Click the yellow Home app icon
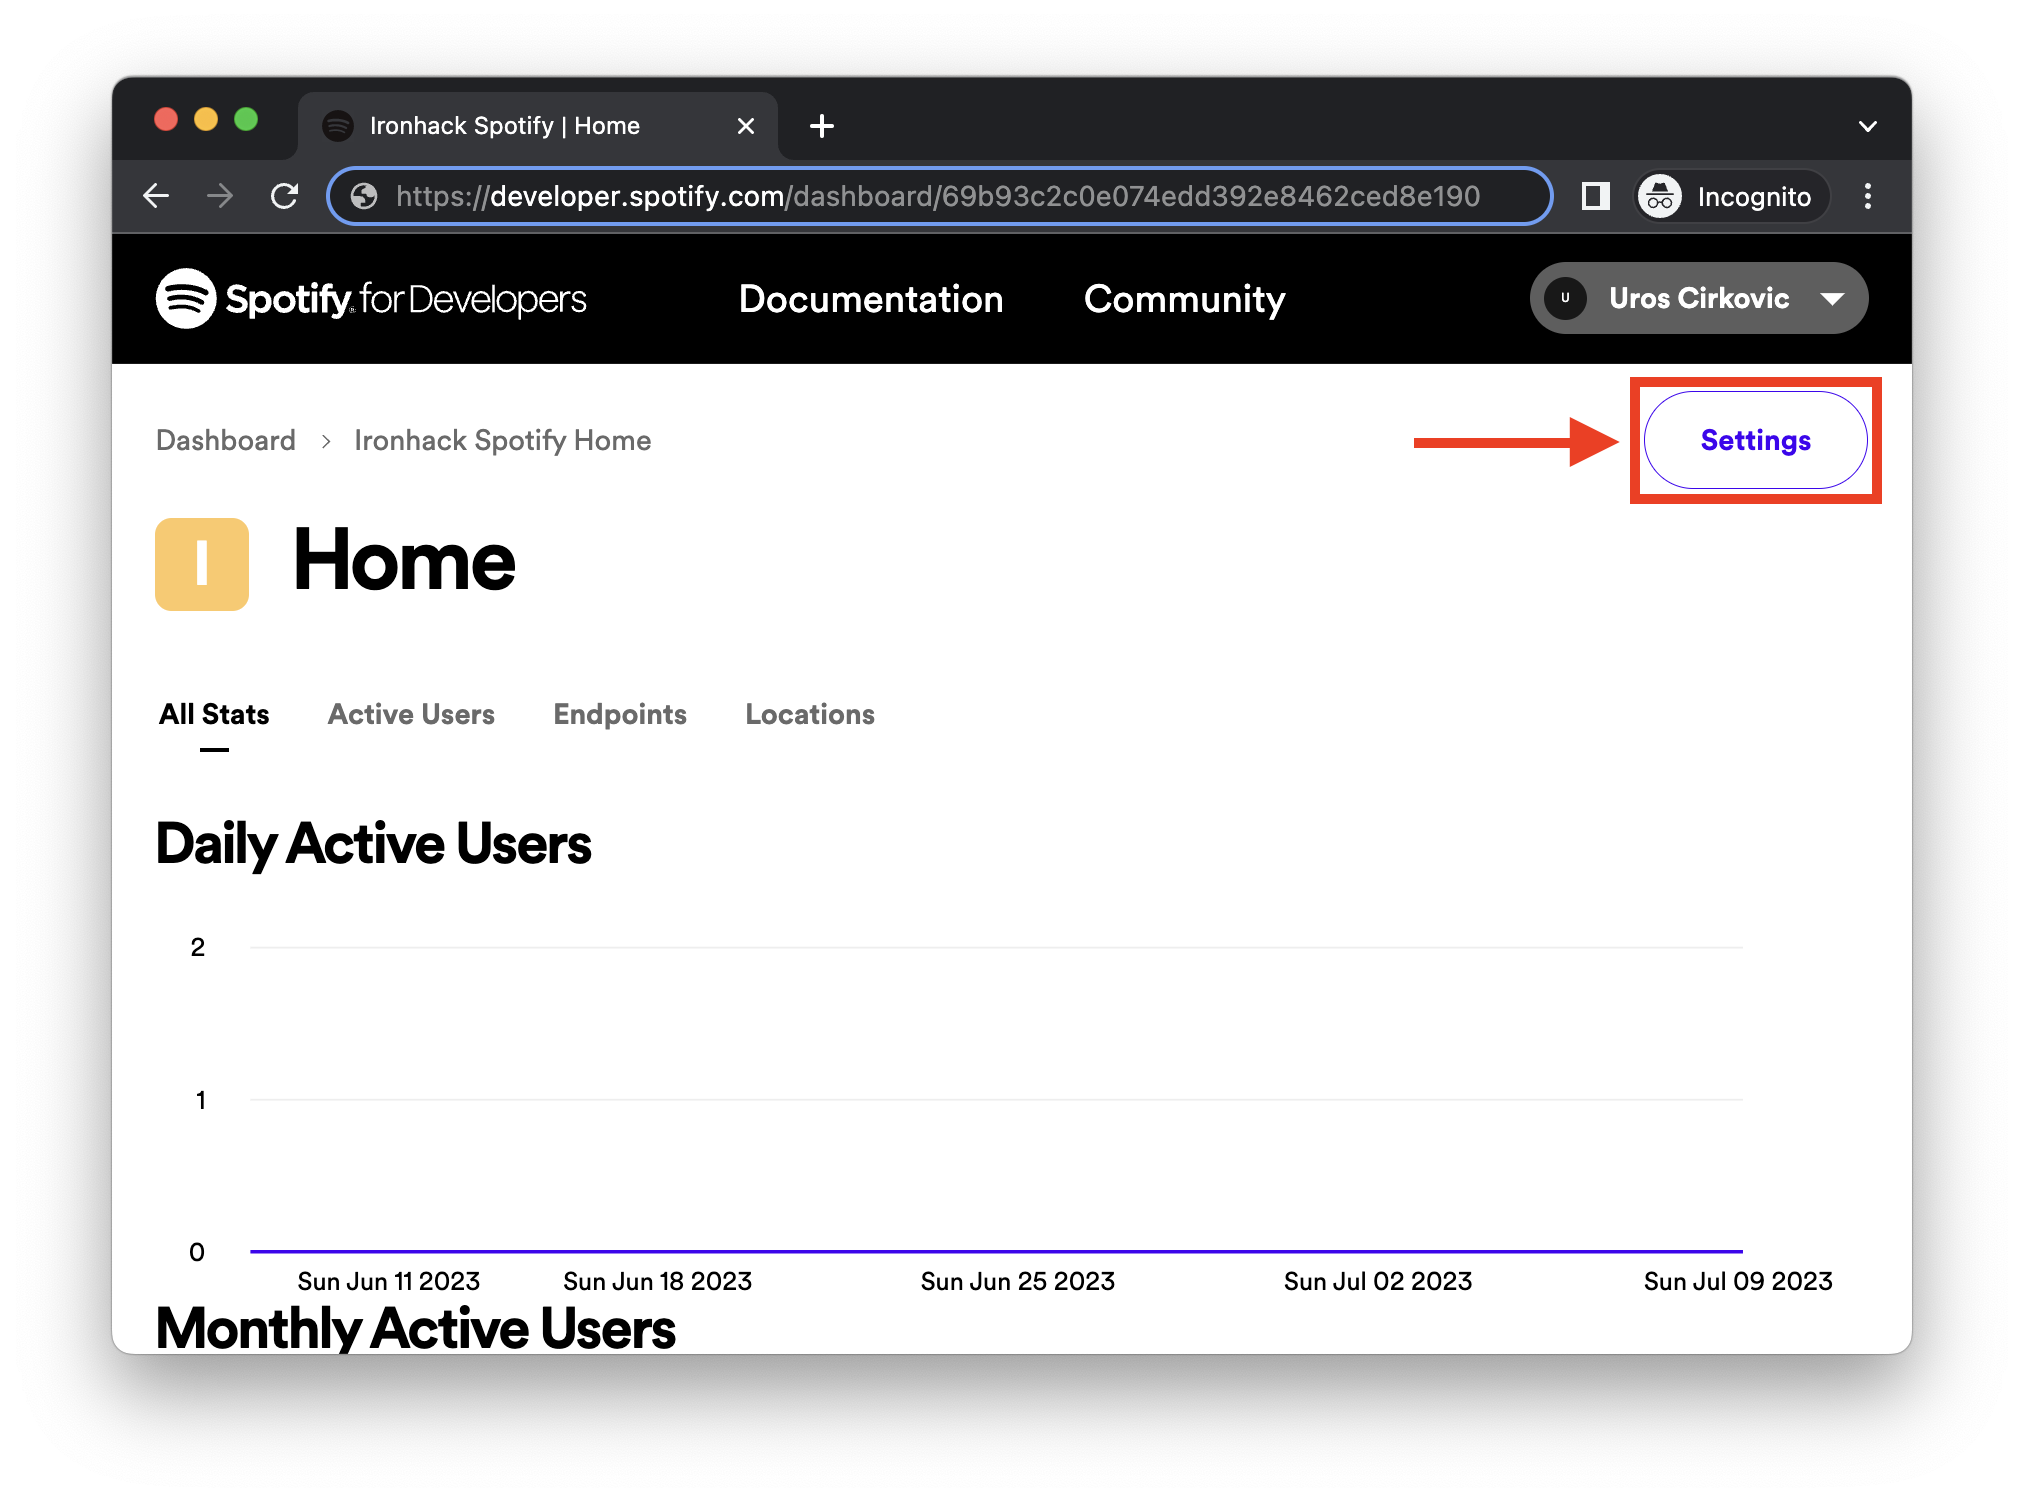Viewport: 2024px width, 1502px height. (x=202, y=564)
